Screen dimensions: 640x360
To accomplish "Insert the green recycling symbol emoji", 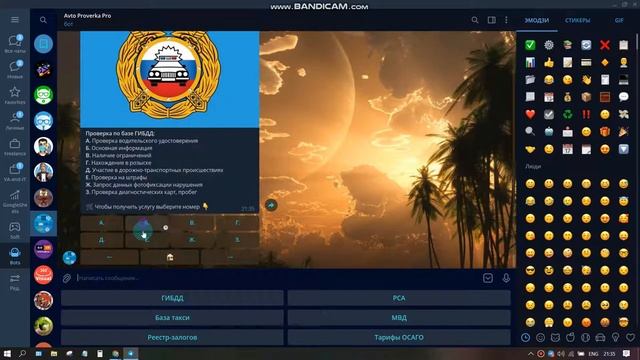I will (568, 114).
